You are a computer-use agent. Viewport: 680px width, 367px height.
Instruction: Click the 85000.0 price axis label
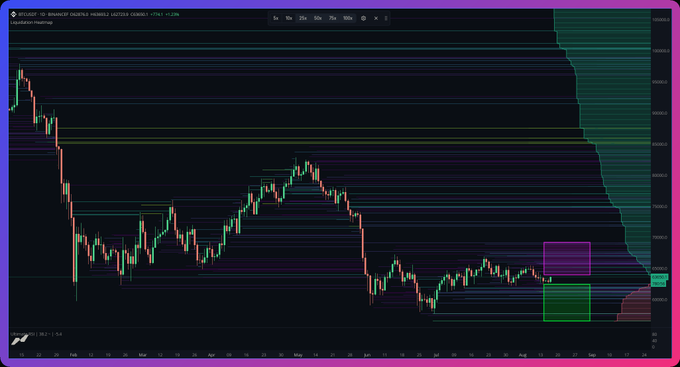point(659,144)
